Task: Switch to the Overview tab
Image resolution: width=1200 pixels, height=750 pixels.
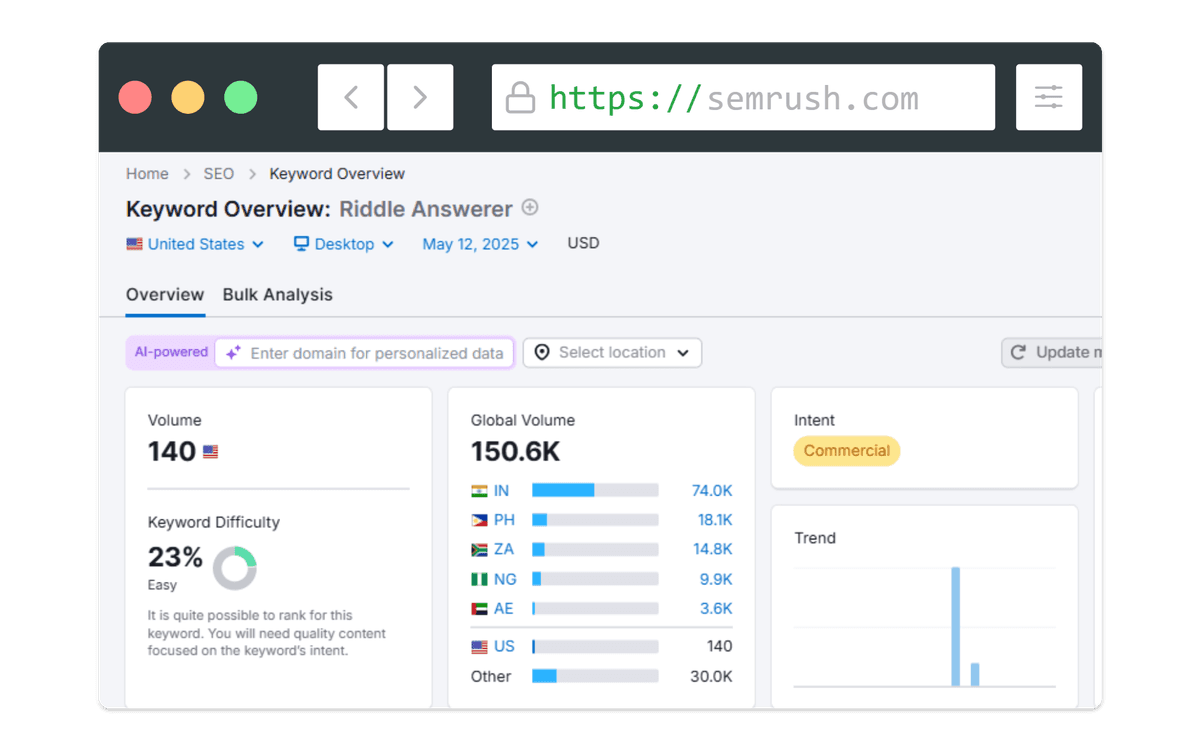Action: tap(165, 295)
